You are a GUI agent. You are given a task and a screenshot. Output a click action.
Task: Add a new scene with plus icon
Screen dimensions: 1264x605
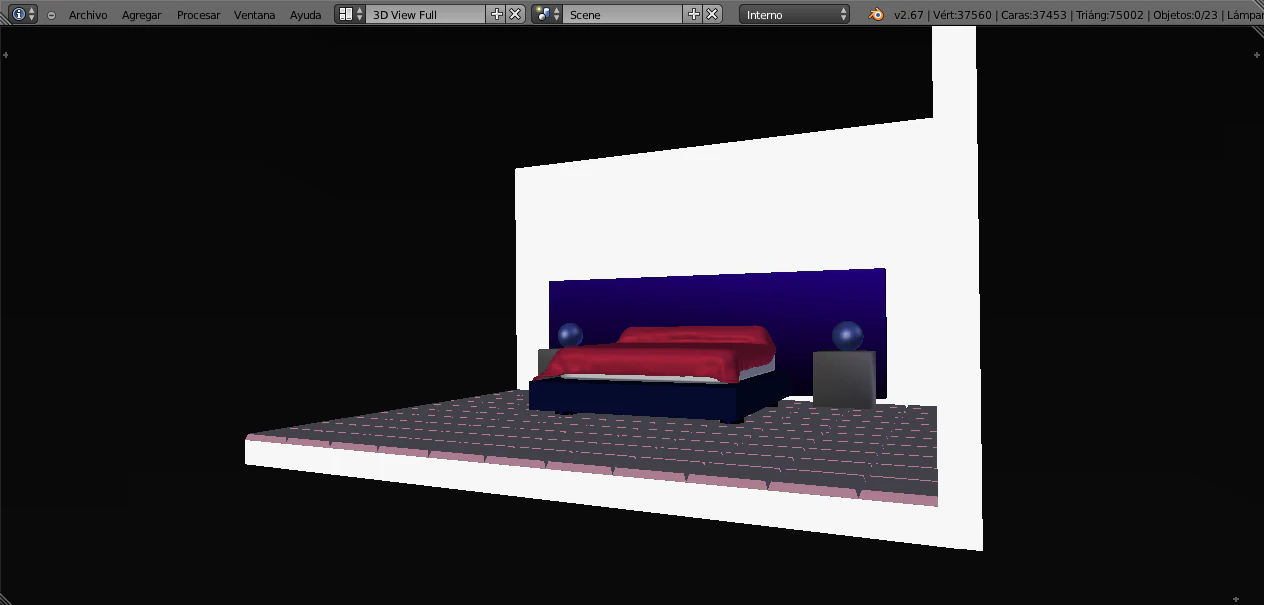694,14
